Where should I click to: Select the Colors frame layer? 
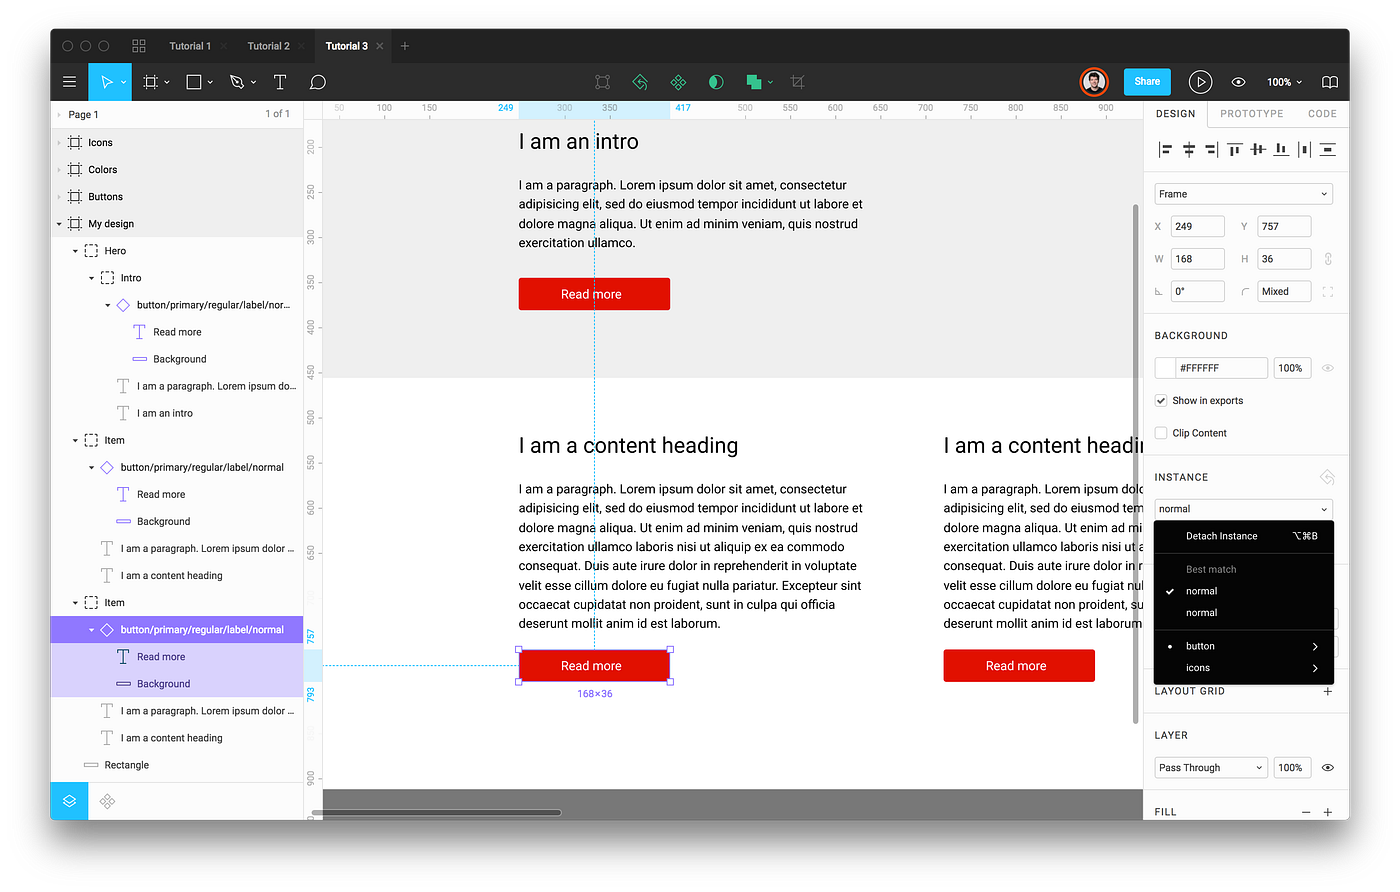tap(176, 170)
